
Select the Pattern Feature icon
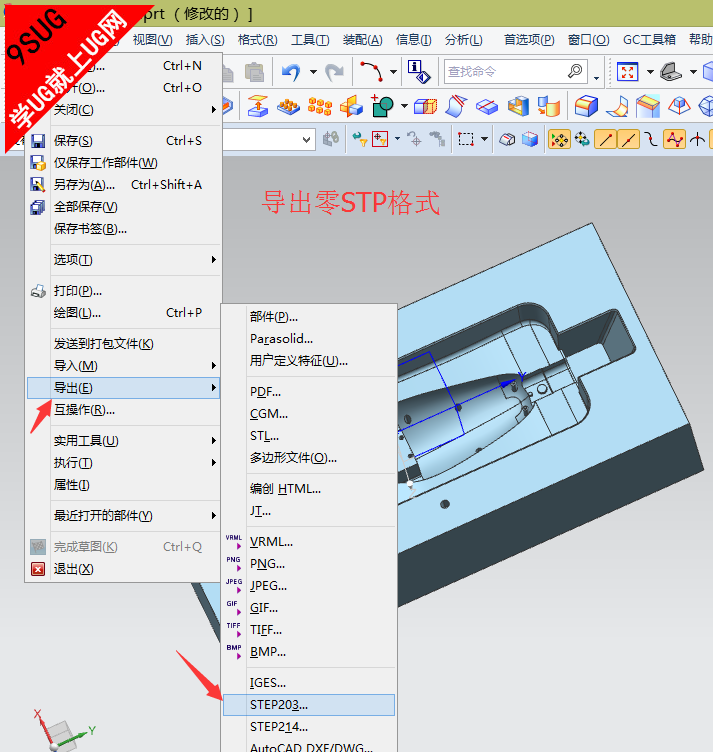tap(288, 107)
